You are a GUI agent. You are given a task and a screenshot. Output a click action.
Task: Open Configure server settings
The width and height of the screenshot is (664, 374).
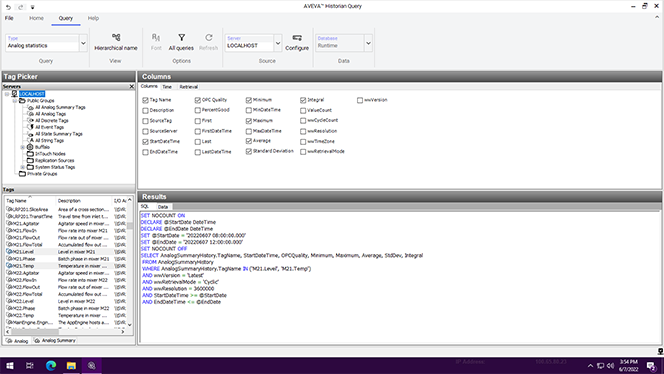click(297, 42)
